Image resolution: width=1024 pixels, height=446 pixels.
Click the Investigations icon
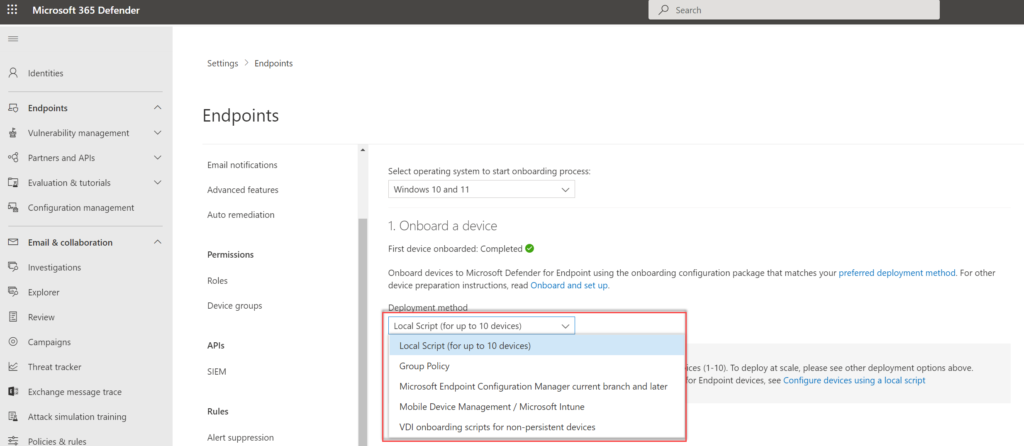click(x=12, y=267)
